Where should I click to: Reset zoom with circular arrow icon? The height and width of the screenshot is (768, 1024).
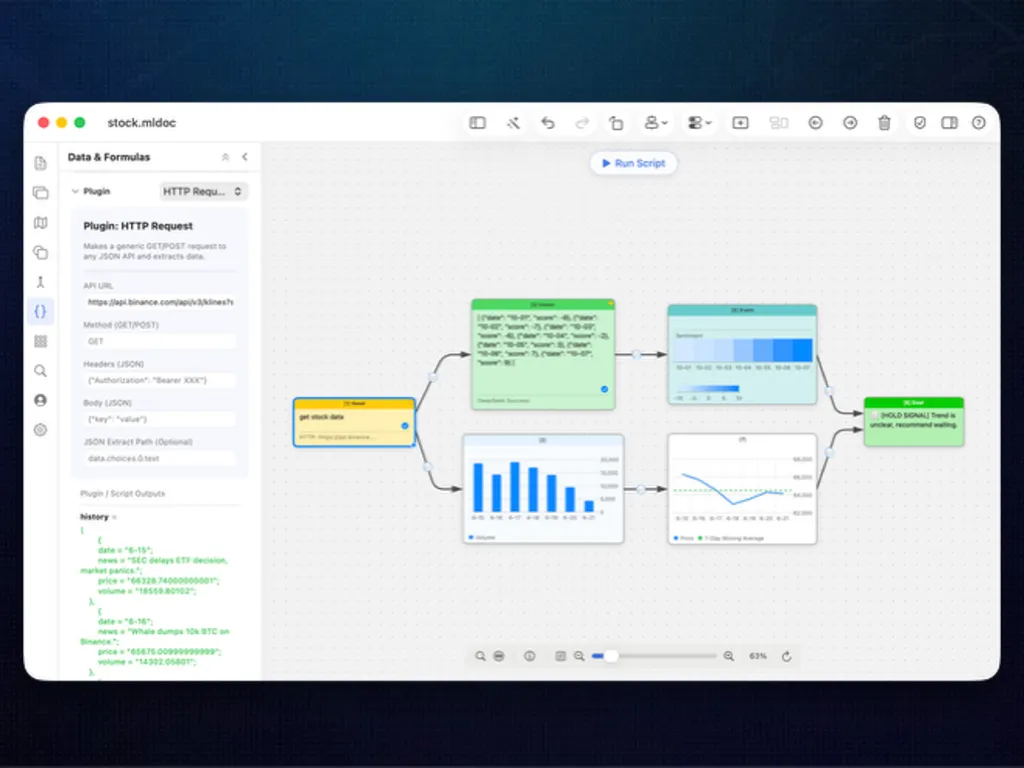(787, 656)
